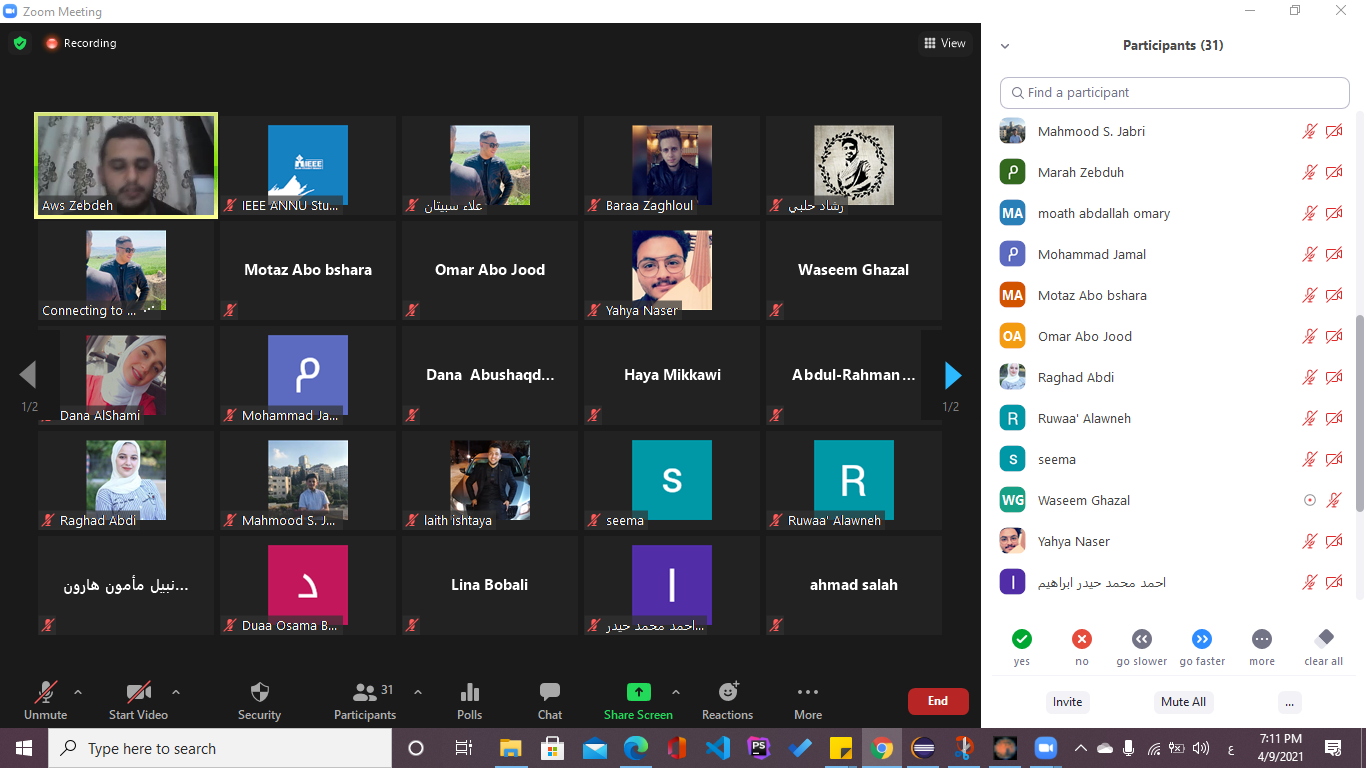Open Windows Start menu button

click(23, 748)
